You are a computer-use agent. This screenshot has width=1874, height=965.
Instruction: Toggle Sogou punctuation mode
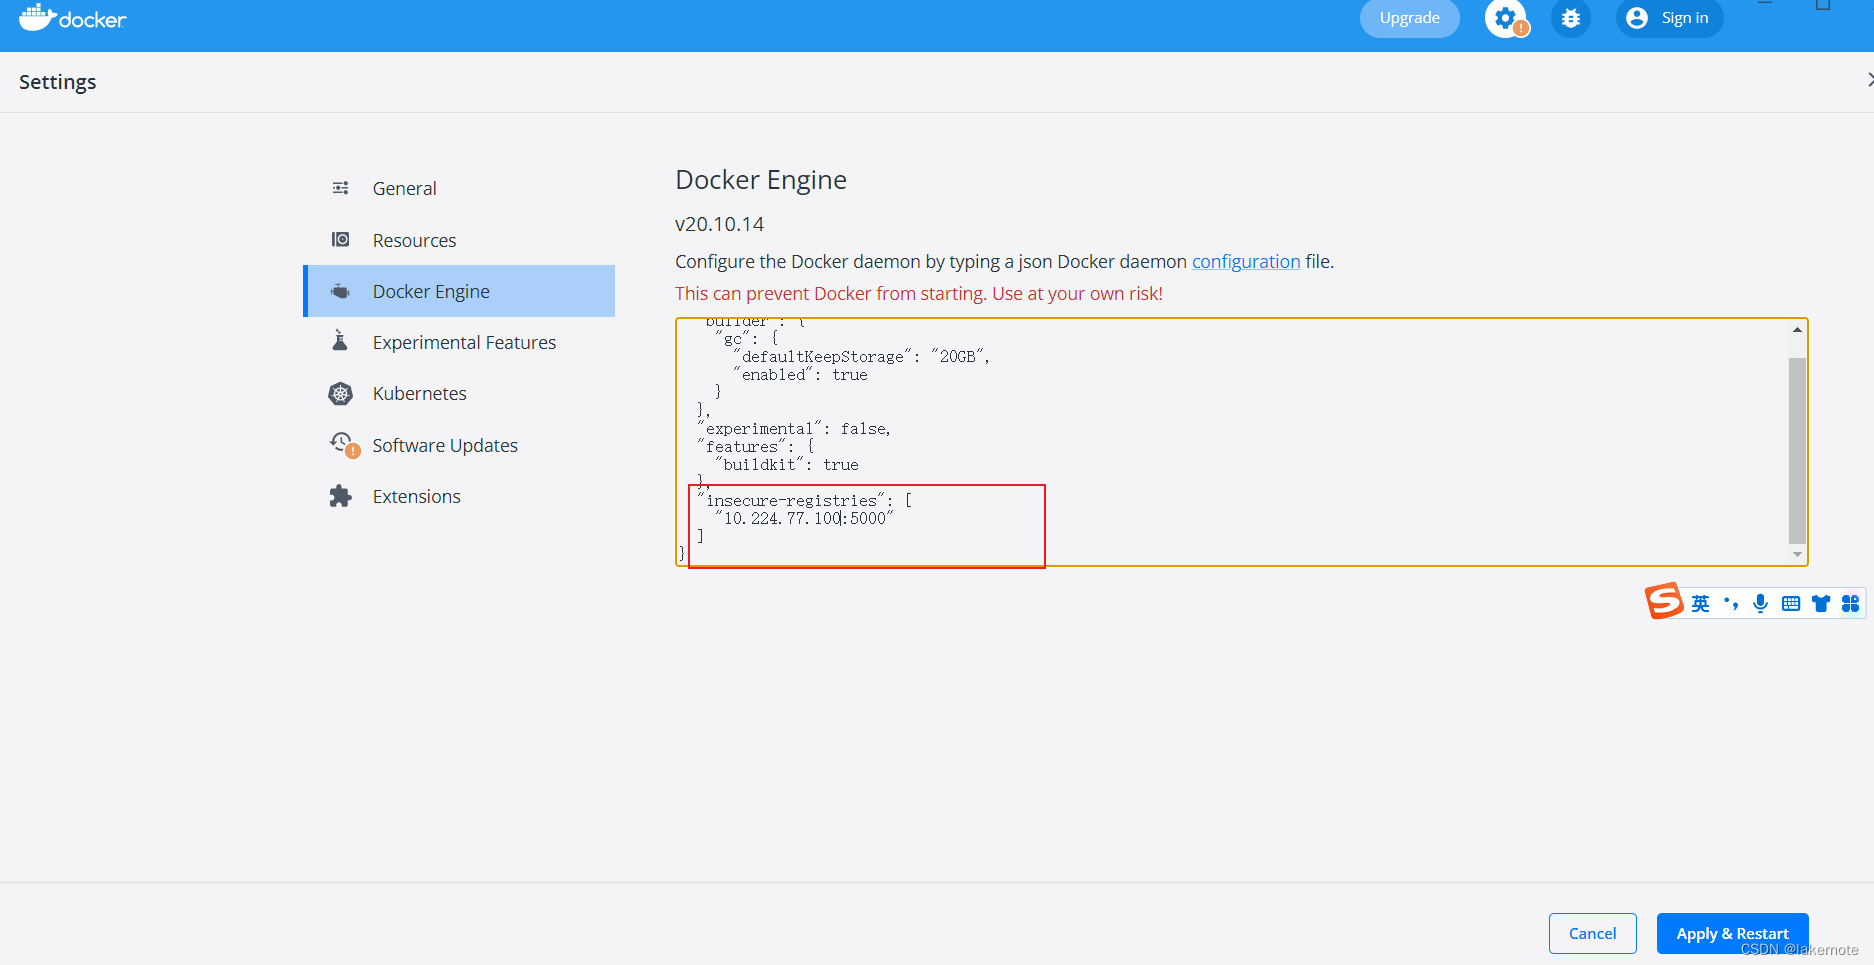click(x=1731, y=603)
